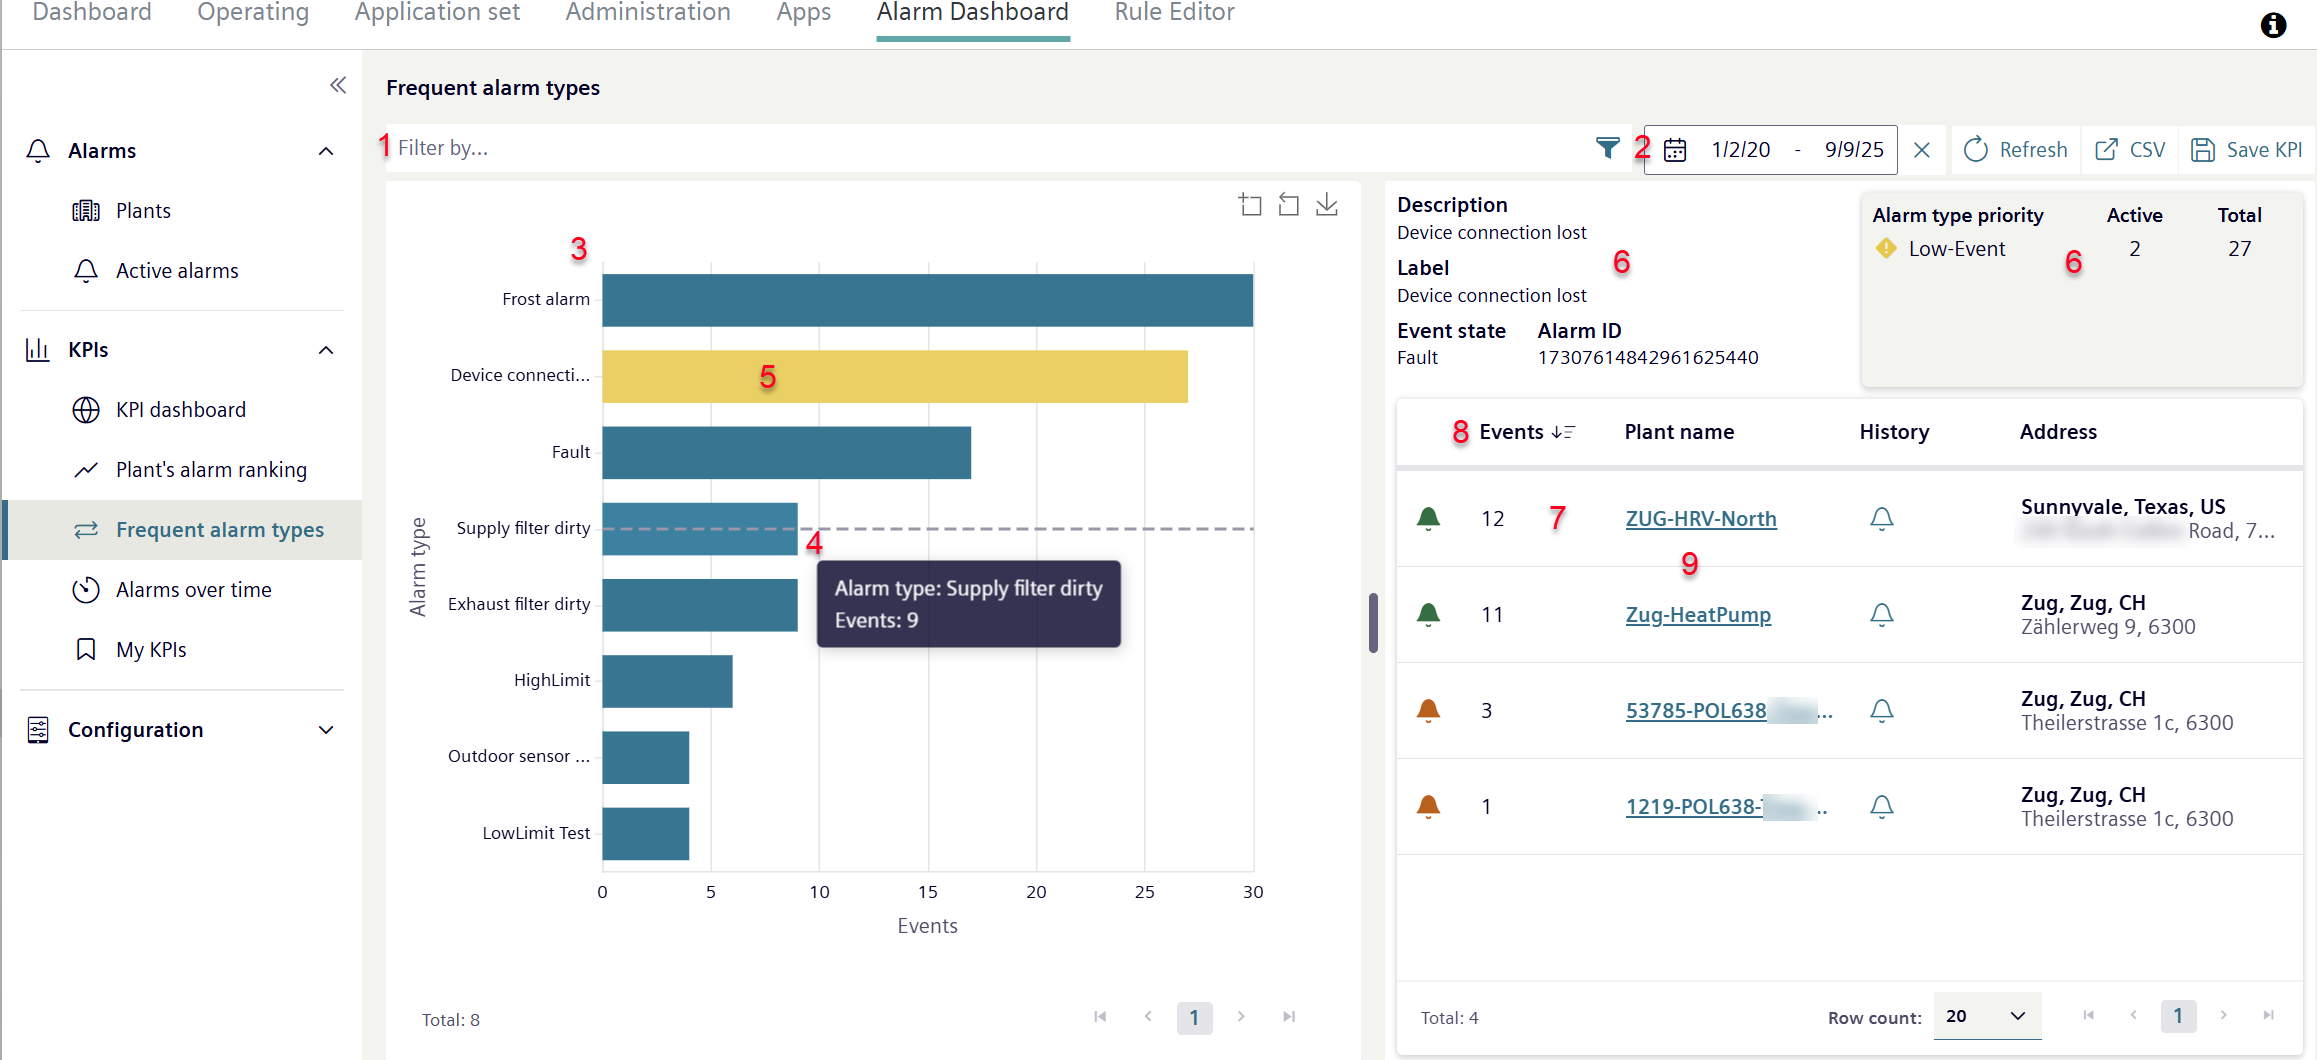Open history bell for ZUG-HRV-North

pos(1881,518)
